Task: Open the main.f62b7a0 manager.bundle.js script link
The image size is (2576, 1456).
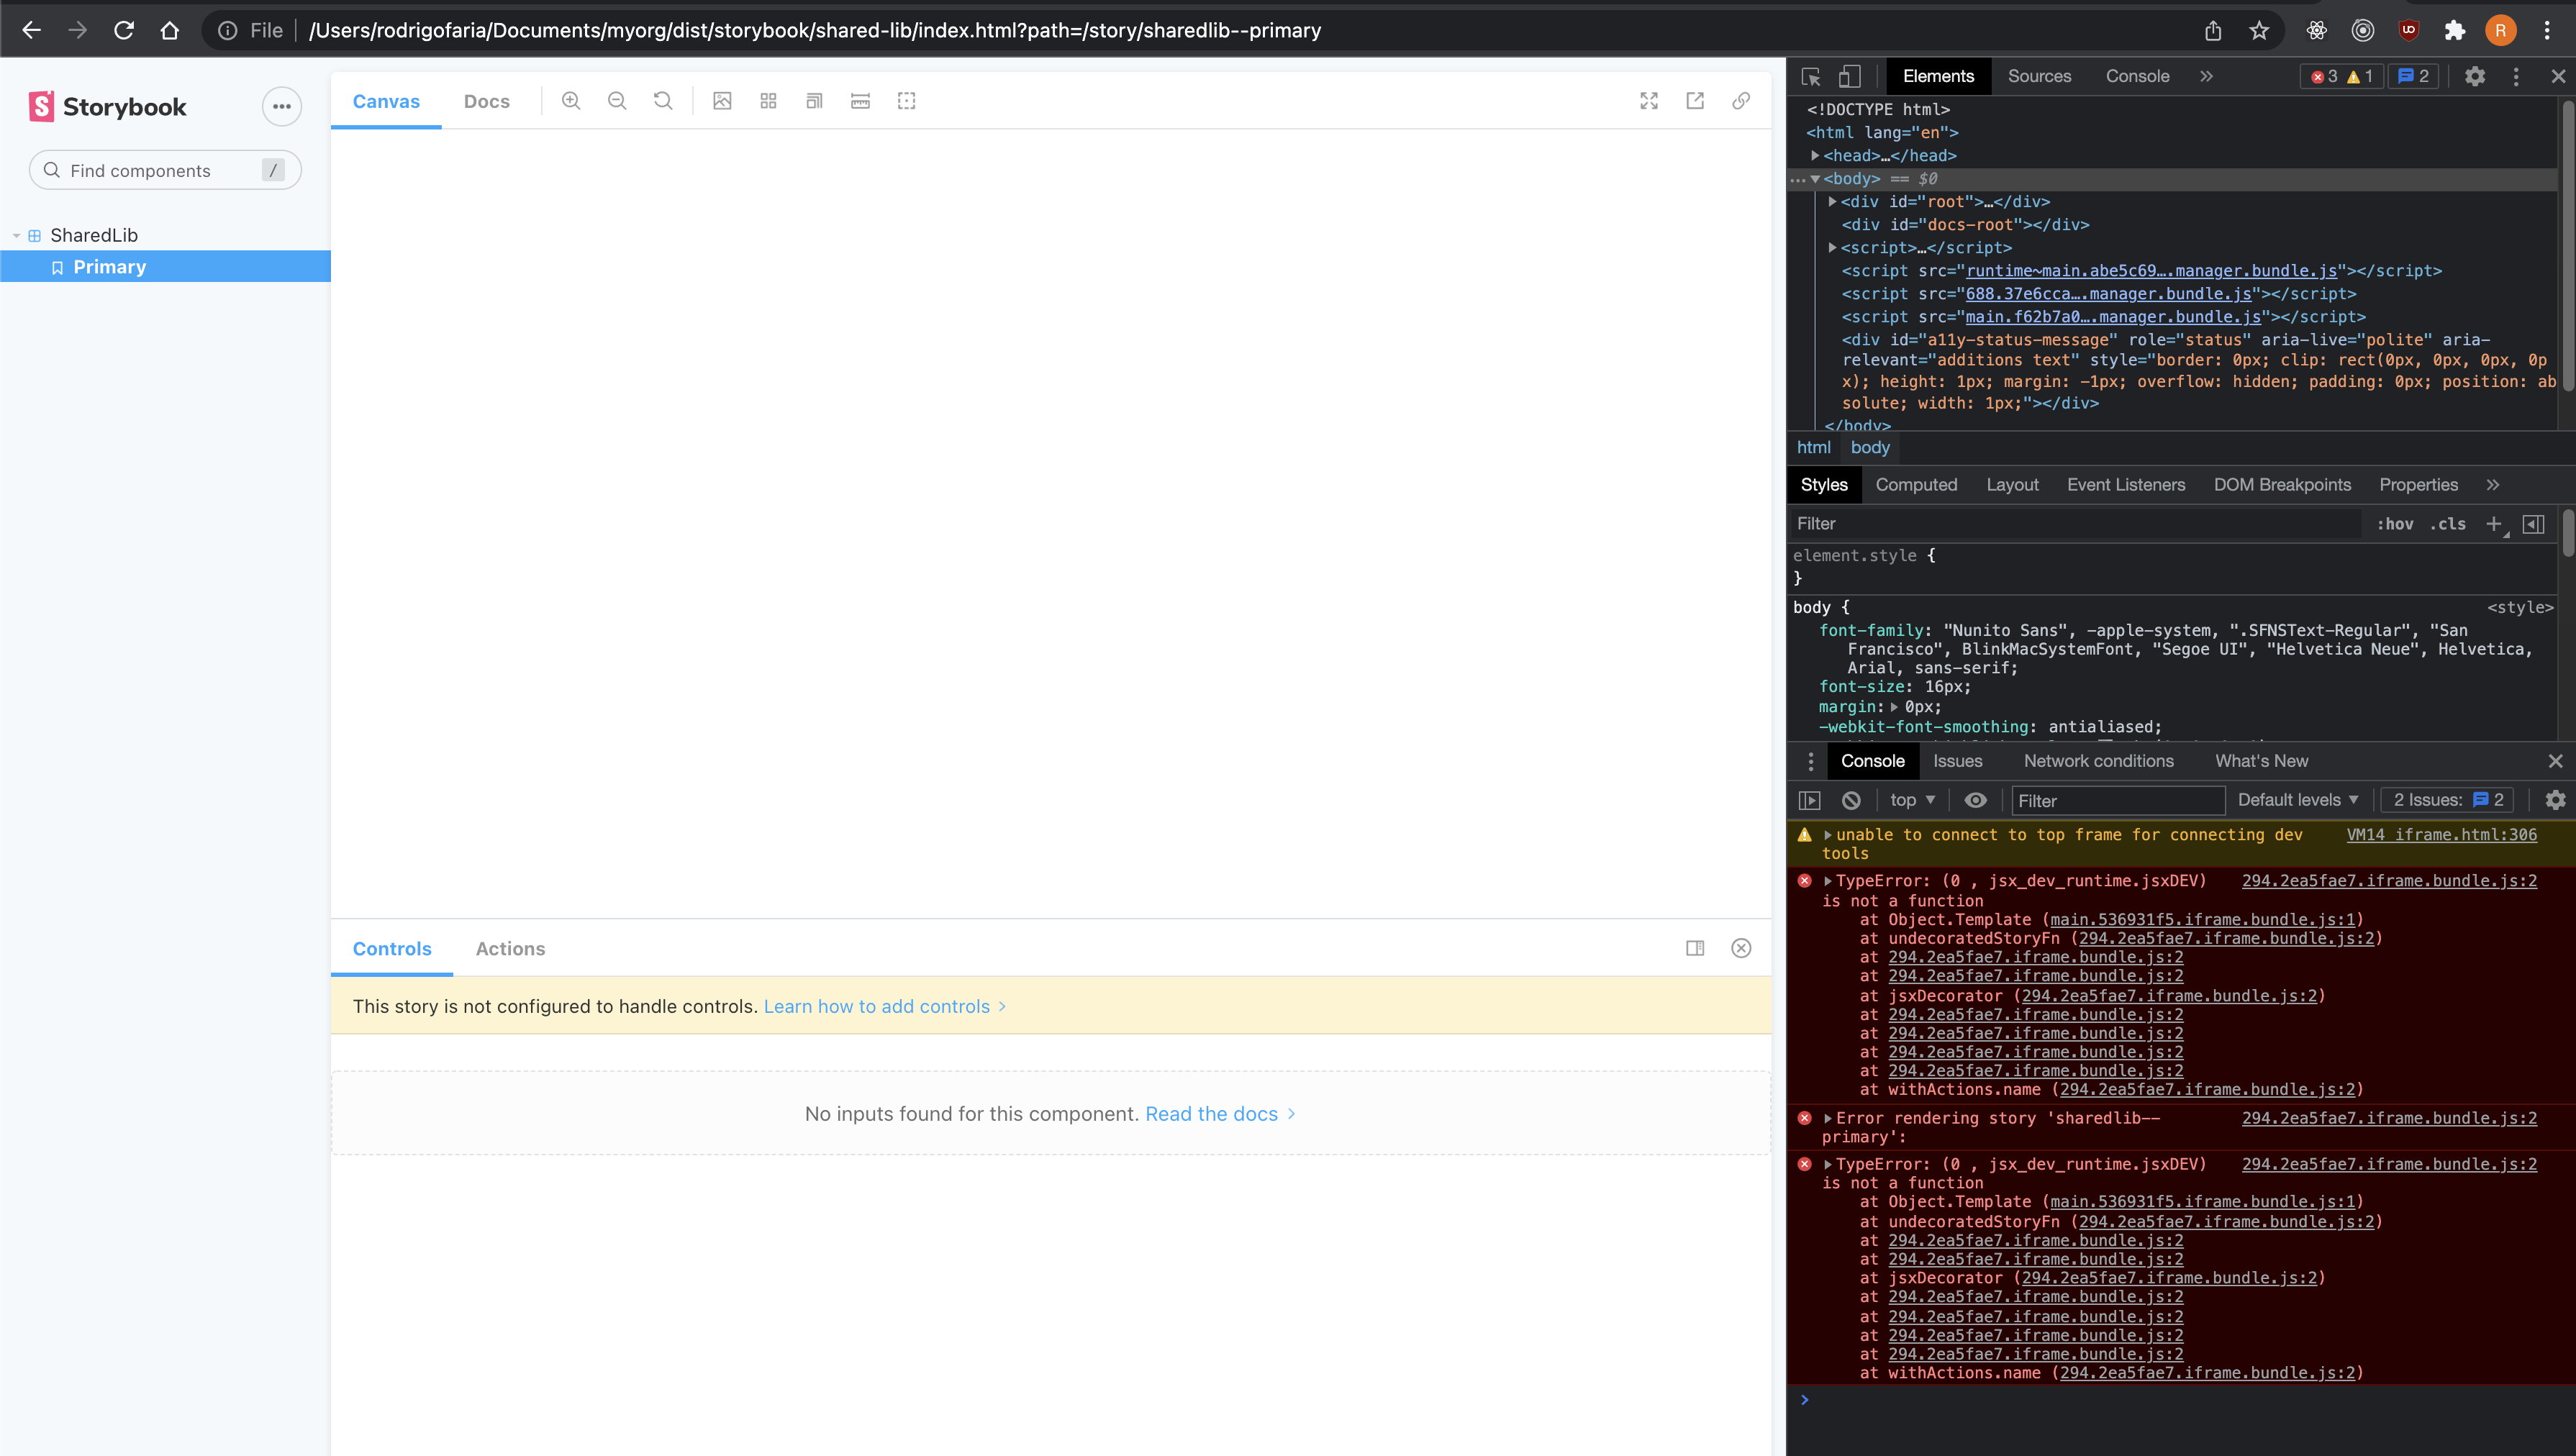Action: (2112, 317)
